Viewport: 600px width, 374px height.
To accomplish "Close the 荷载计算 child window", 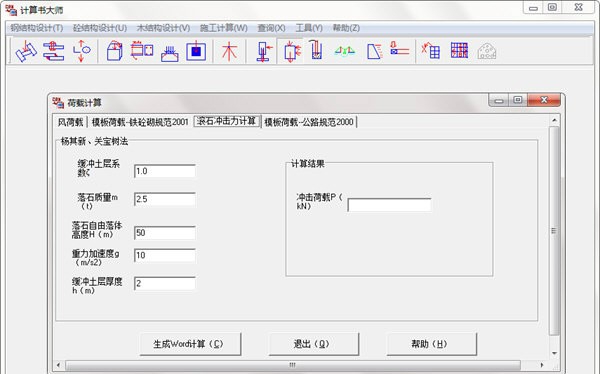I will [x=544, y=100].
